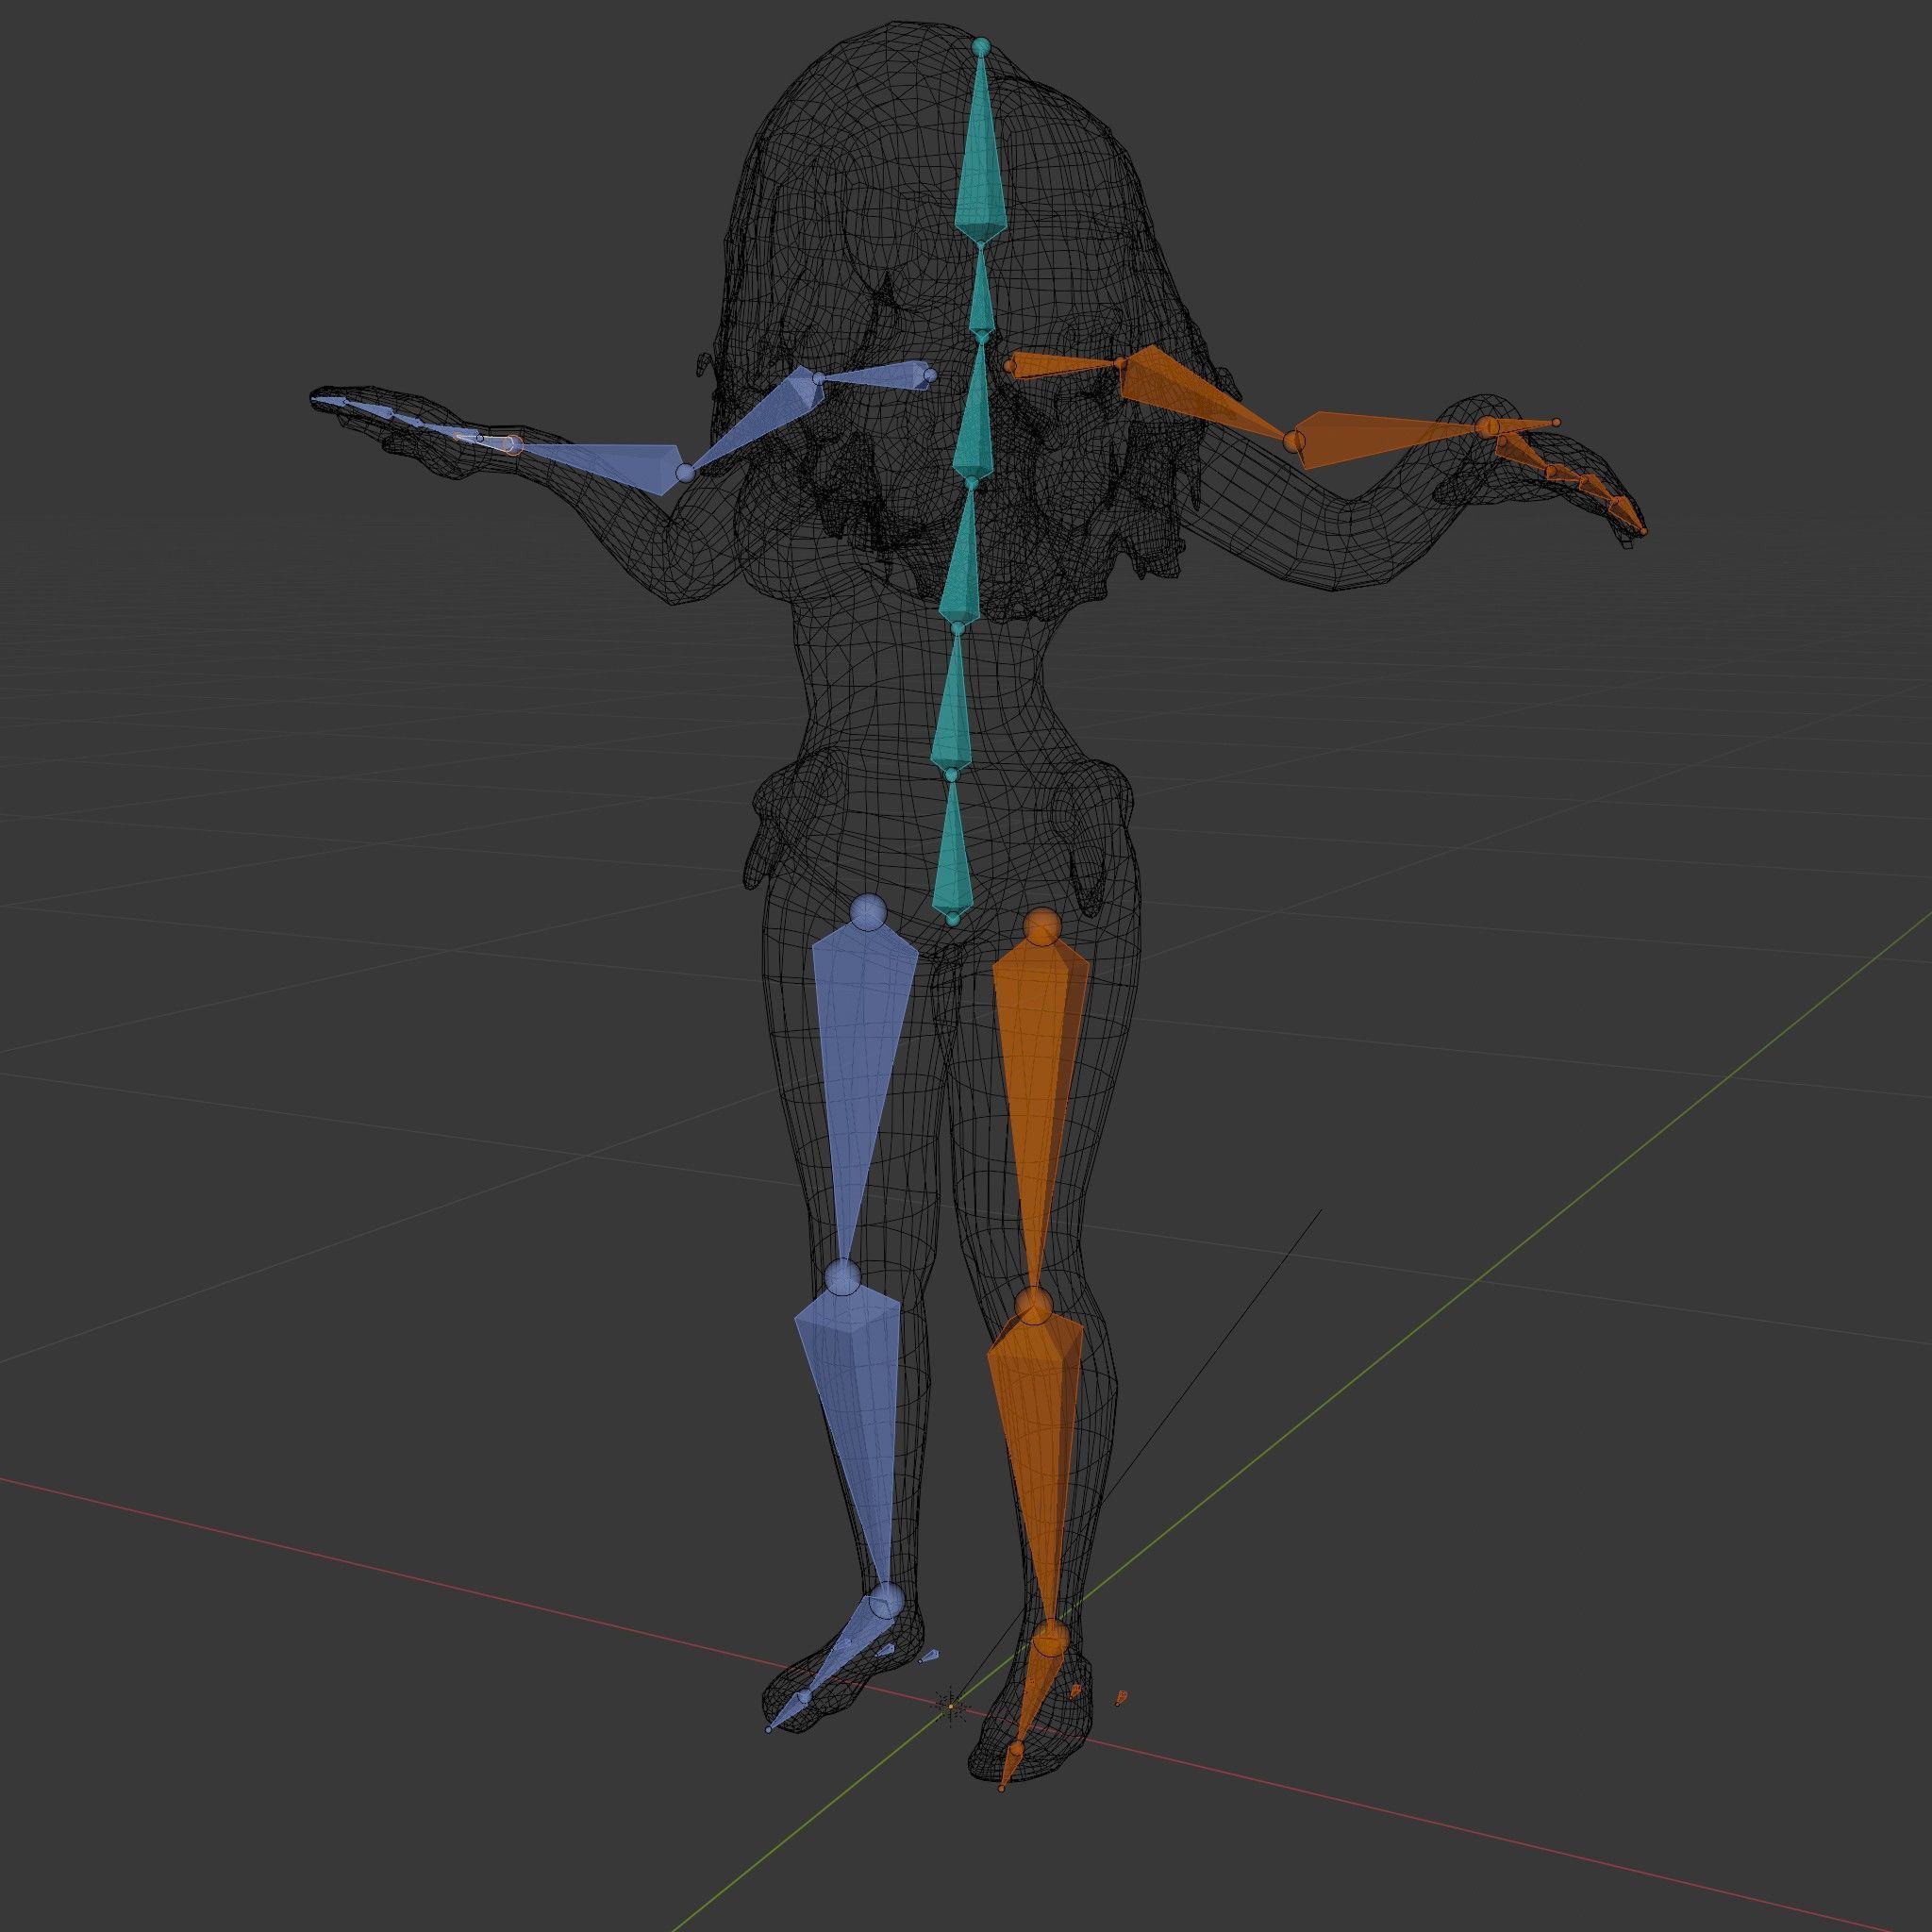Click the orange hip joint sphere
1932x1932 pixels.
pyautogui.click(x=1042, y=926)
